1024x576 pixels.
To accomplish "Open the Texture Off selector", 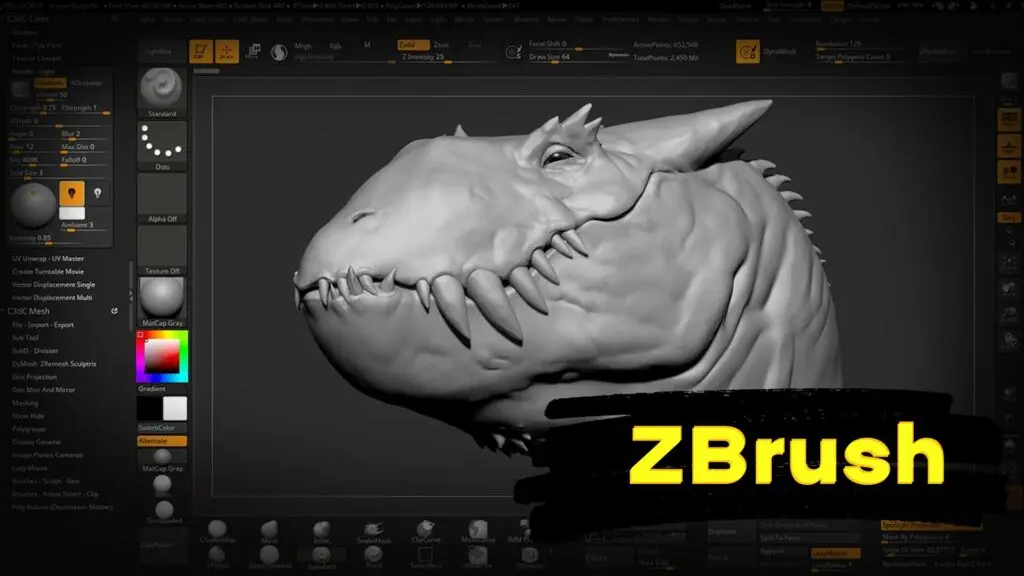I will [x=162, y=250].
